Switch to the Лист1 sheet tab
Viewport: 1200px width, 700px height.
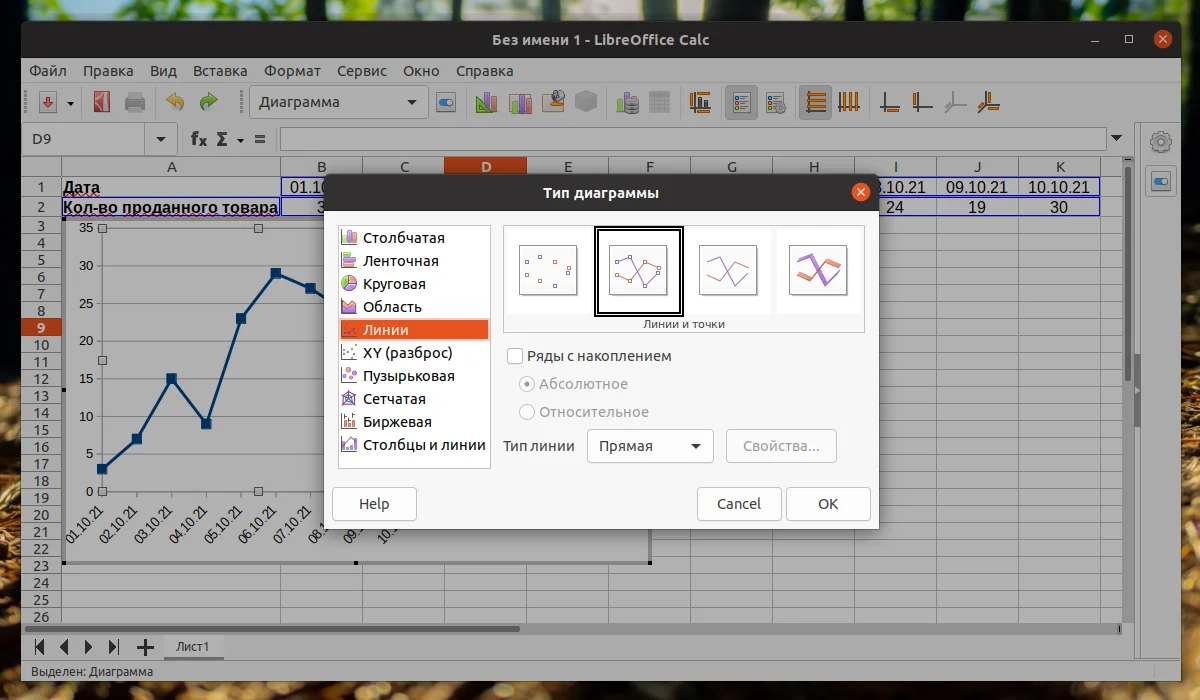(193, 646)
